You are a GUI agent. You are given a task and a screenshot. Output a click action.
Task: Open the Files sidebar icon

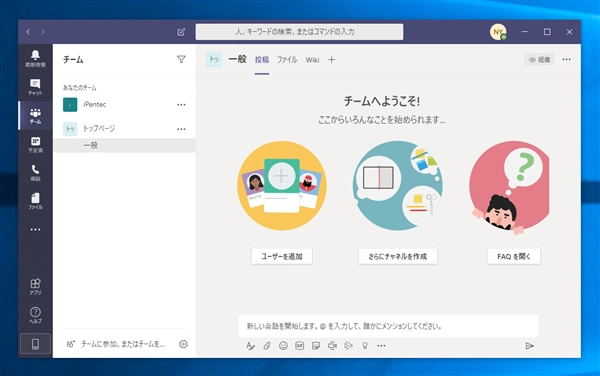[35, 201]
